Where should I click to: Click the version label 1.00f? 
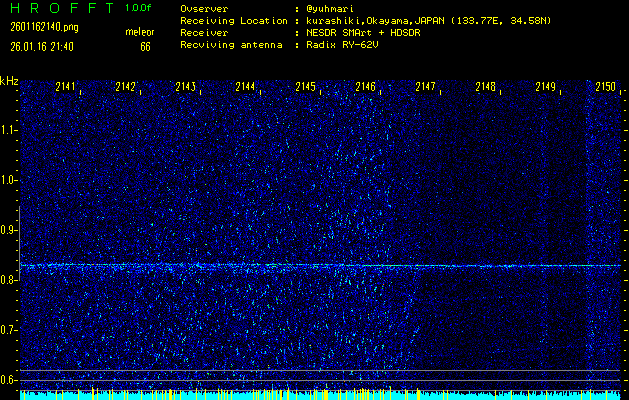(x=140, y=8)
